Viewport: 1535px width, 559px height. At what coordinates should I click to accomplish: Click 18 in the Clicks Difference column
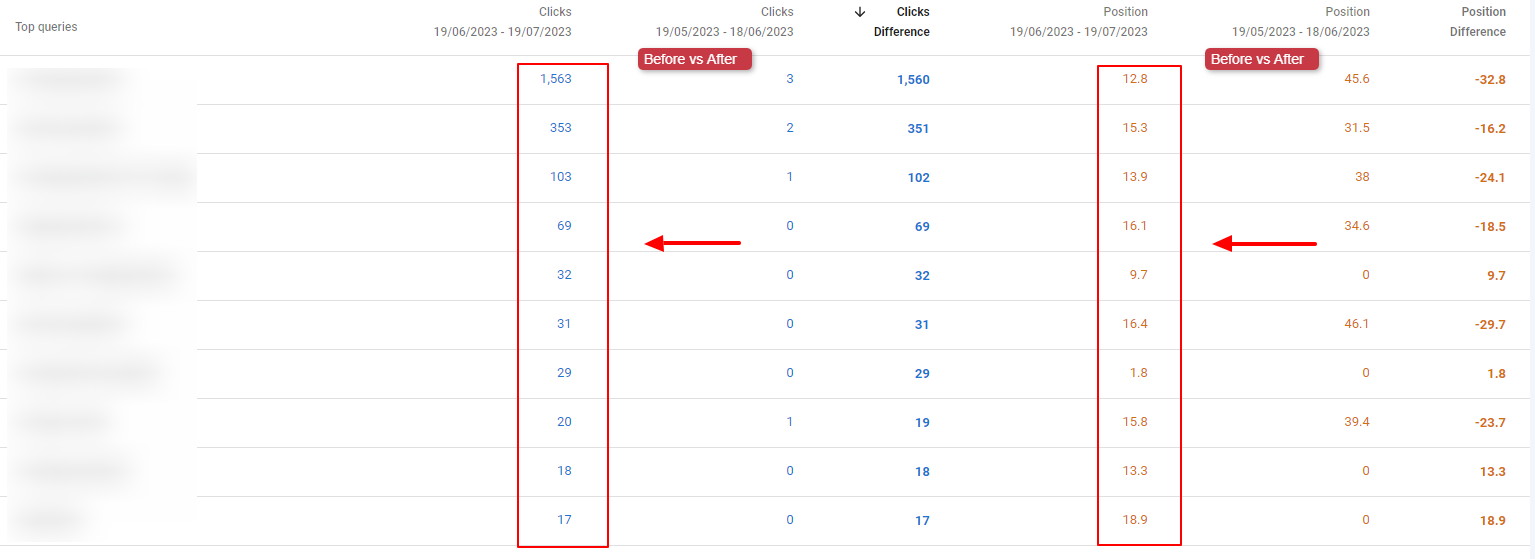click(x=922, y=471)
